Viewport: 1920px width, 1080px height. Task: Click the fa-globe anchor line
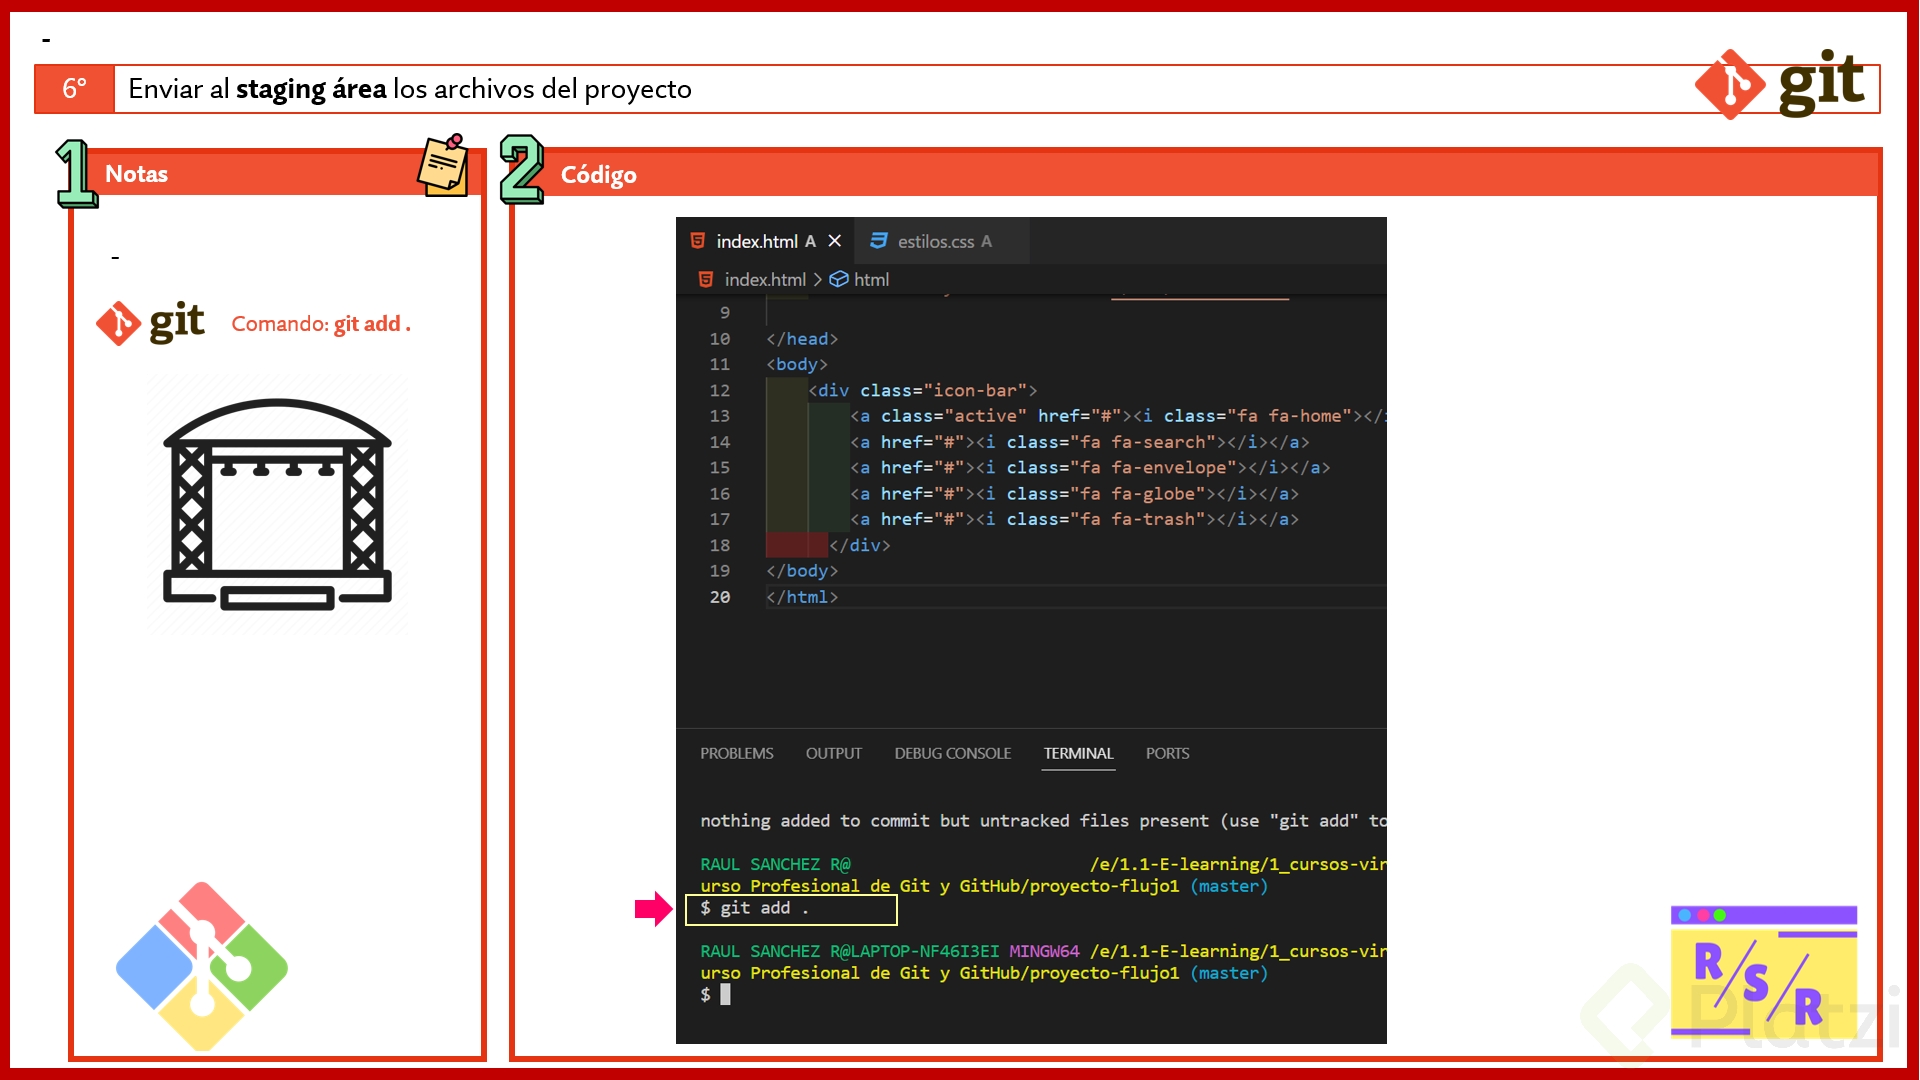[x=1075, y=494]
